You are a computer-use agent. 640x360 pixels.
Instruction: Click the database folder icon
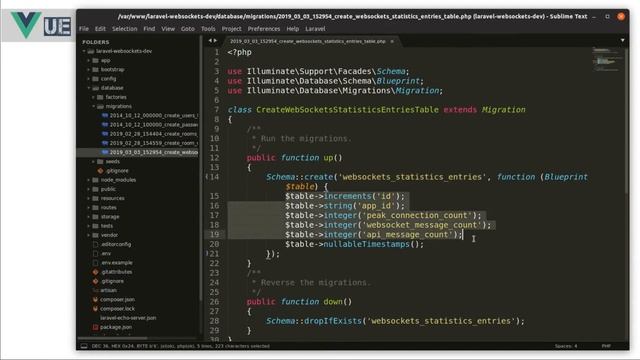pyautogui.click(x=96, y=88)
